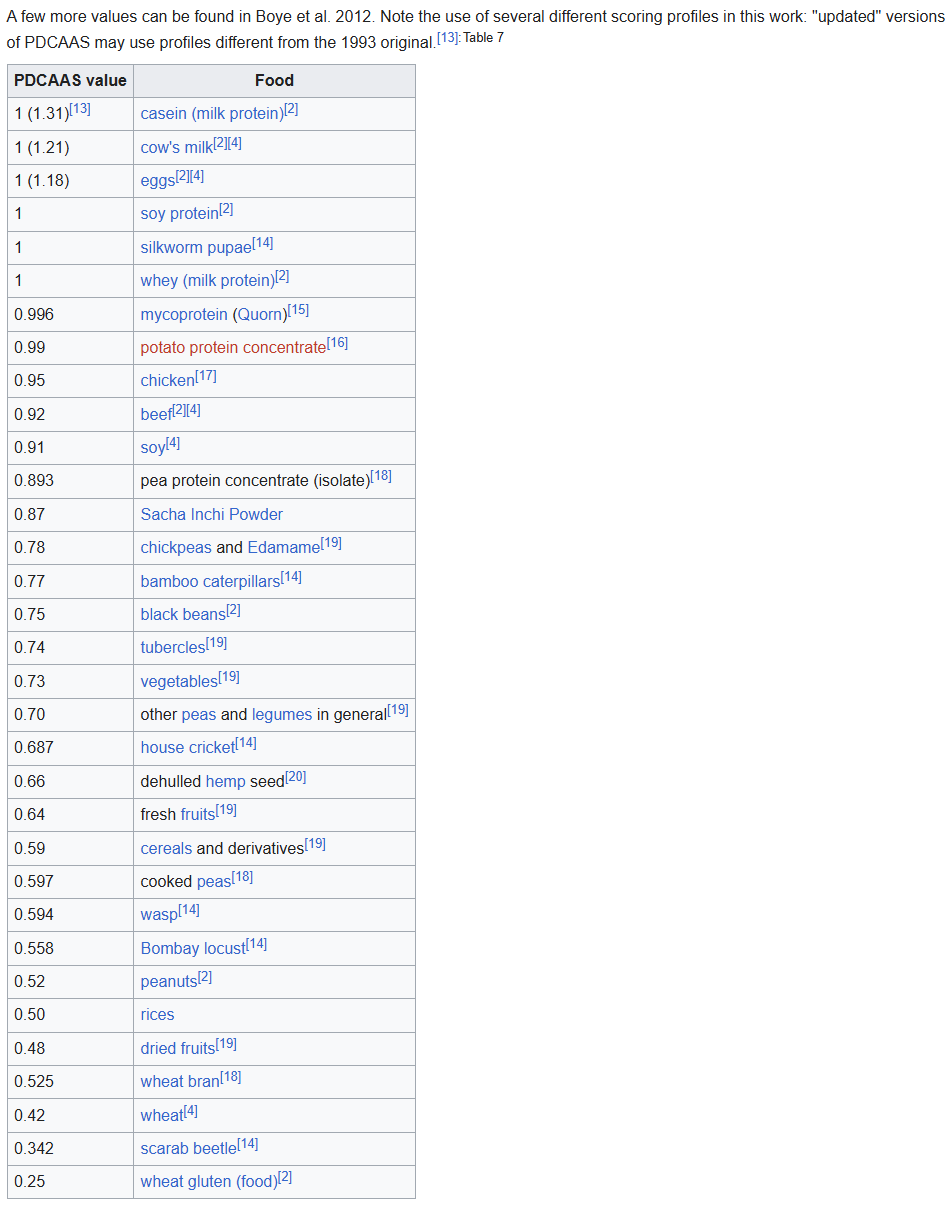The image size is (951, 1215).
Task: Follow the fruits link in the 0.64 row
Action: [x=198, y=815]
